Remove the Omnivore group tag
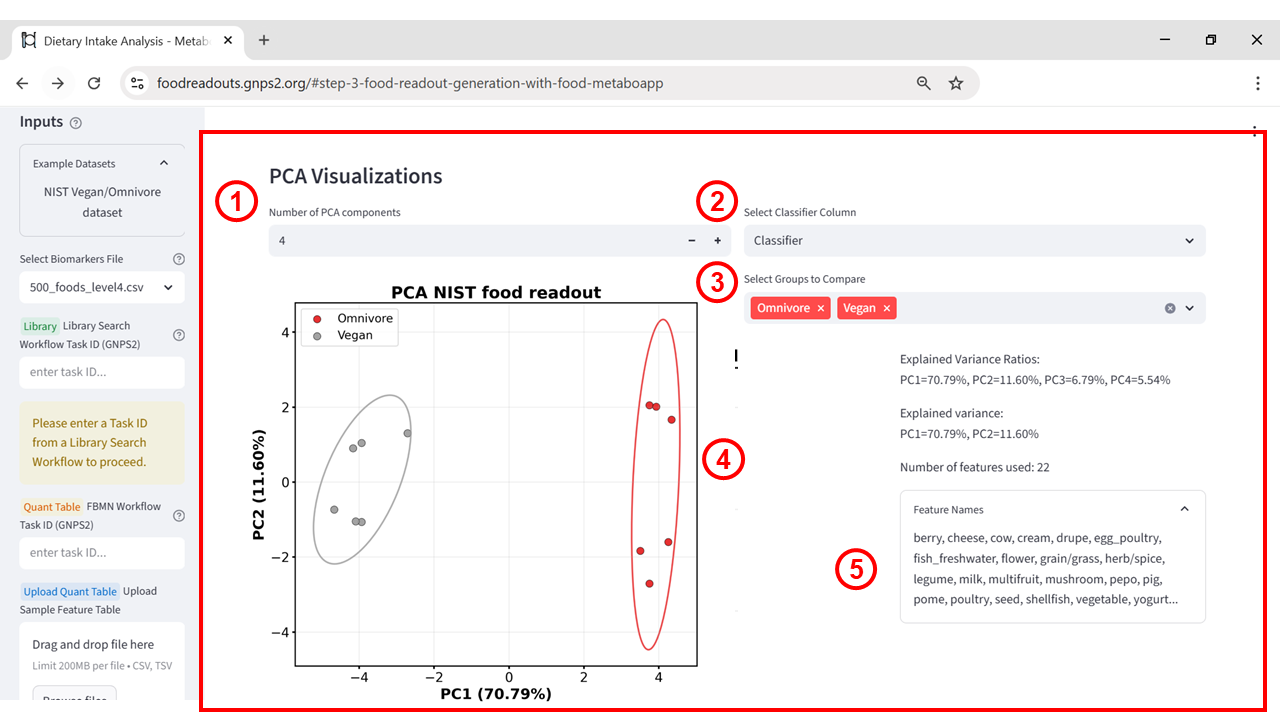This screenshot has height=720, width=1280. coord(821,308)
